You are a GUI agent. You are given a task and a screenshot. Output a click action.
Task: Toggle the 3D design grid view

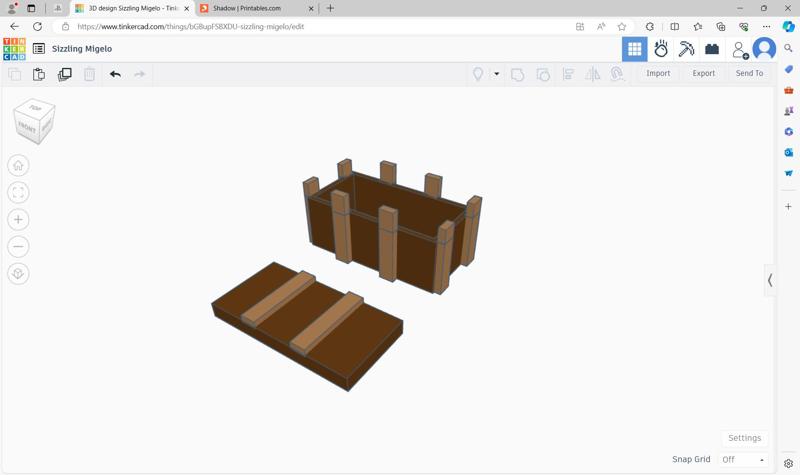[635, 49]
